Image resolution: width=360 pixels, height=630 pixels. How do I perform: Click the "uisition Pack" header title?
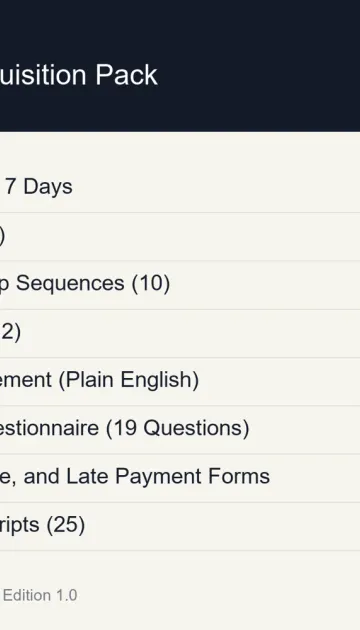pyautogui.click(x=78, y=75)
